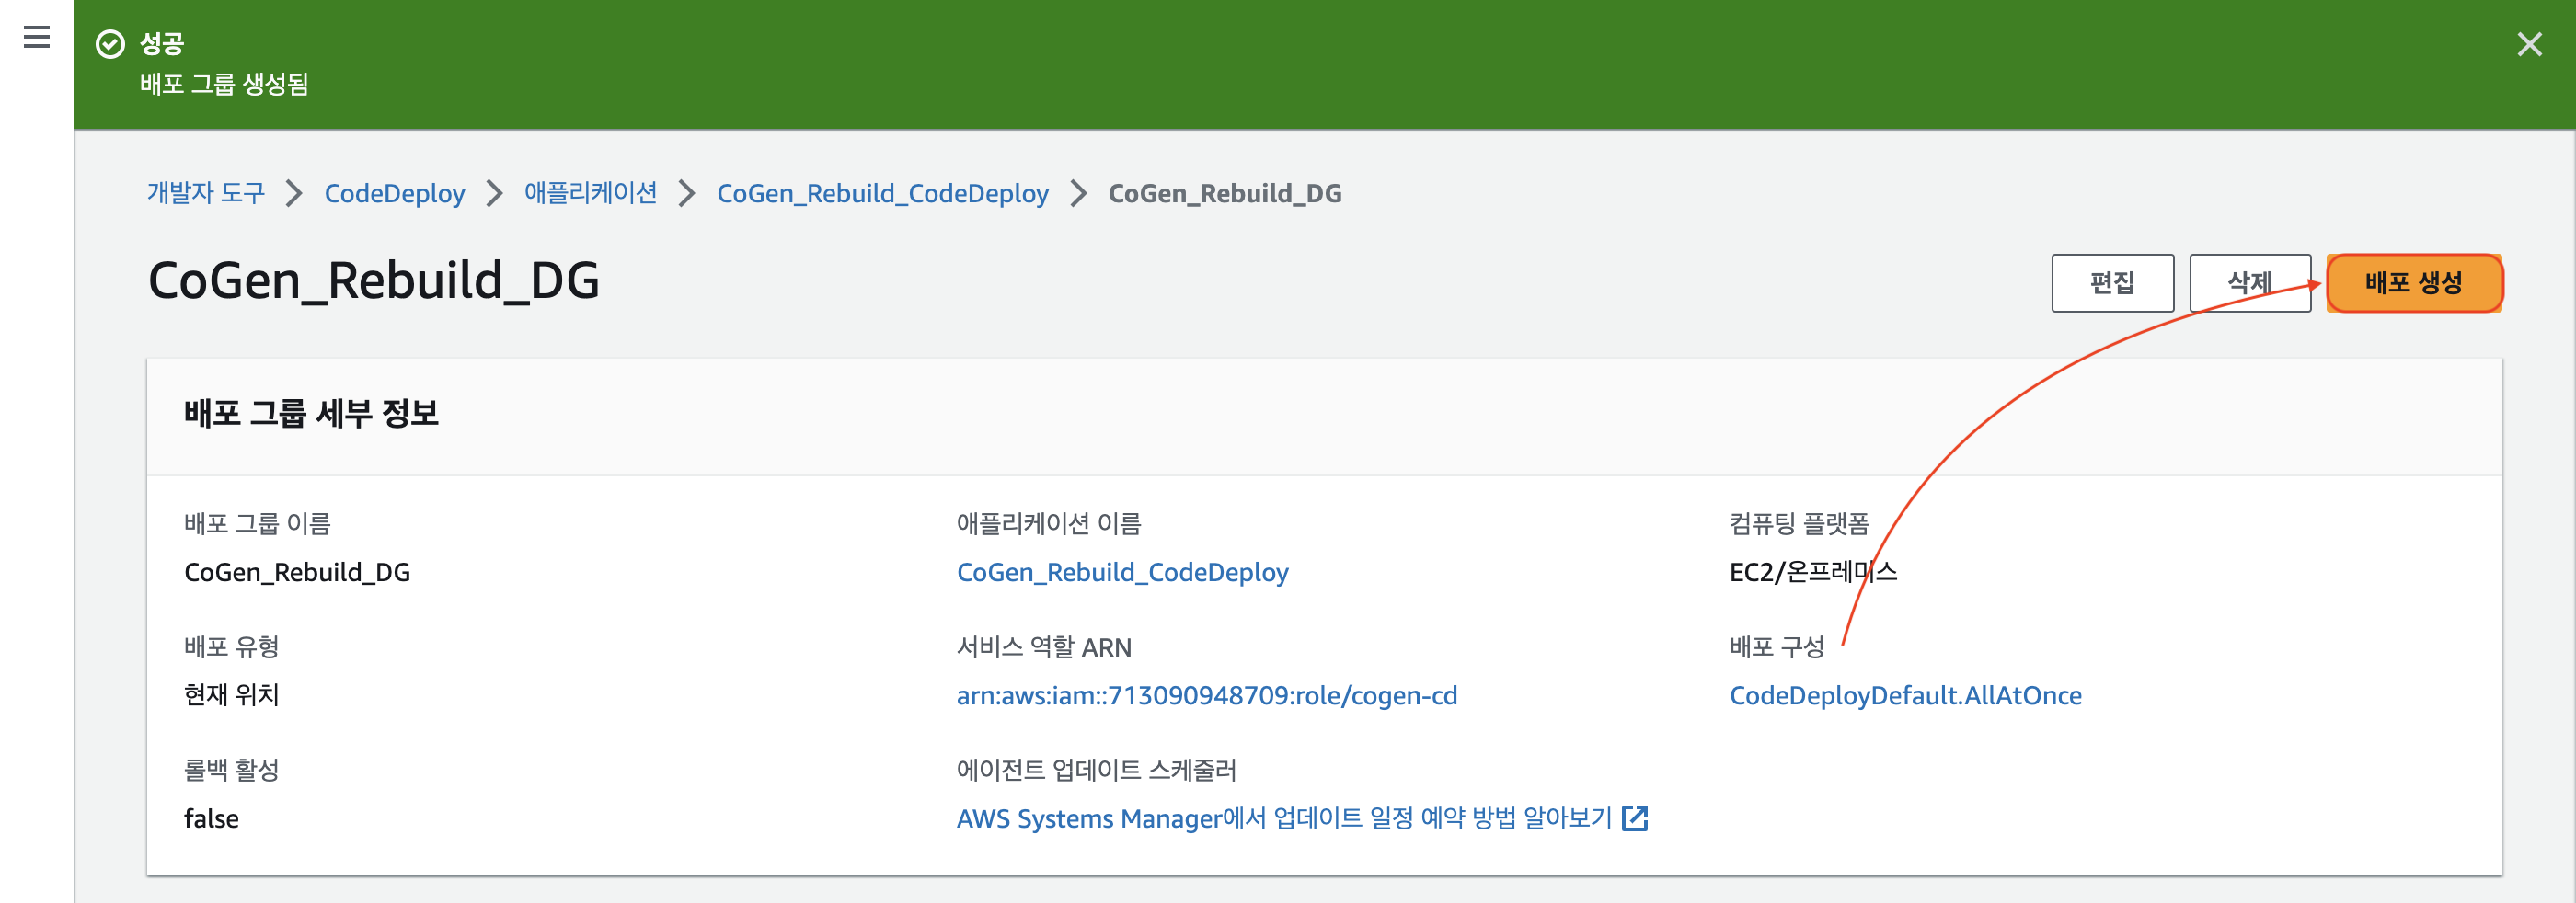The image size is (2576, 903).
Task: Click the CoGen_Rebuild_DG breadcrumb text
Action: pyautogui.click(x=1225, y=193)
